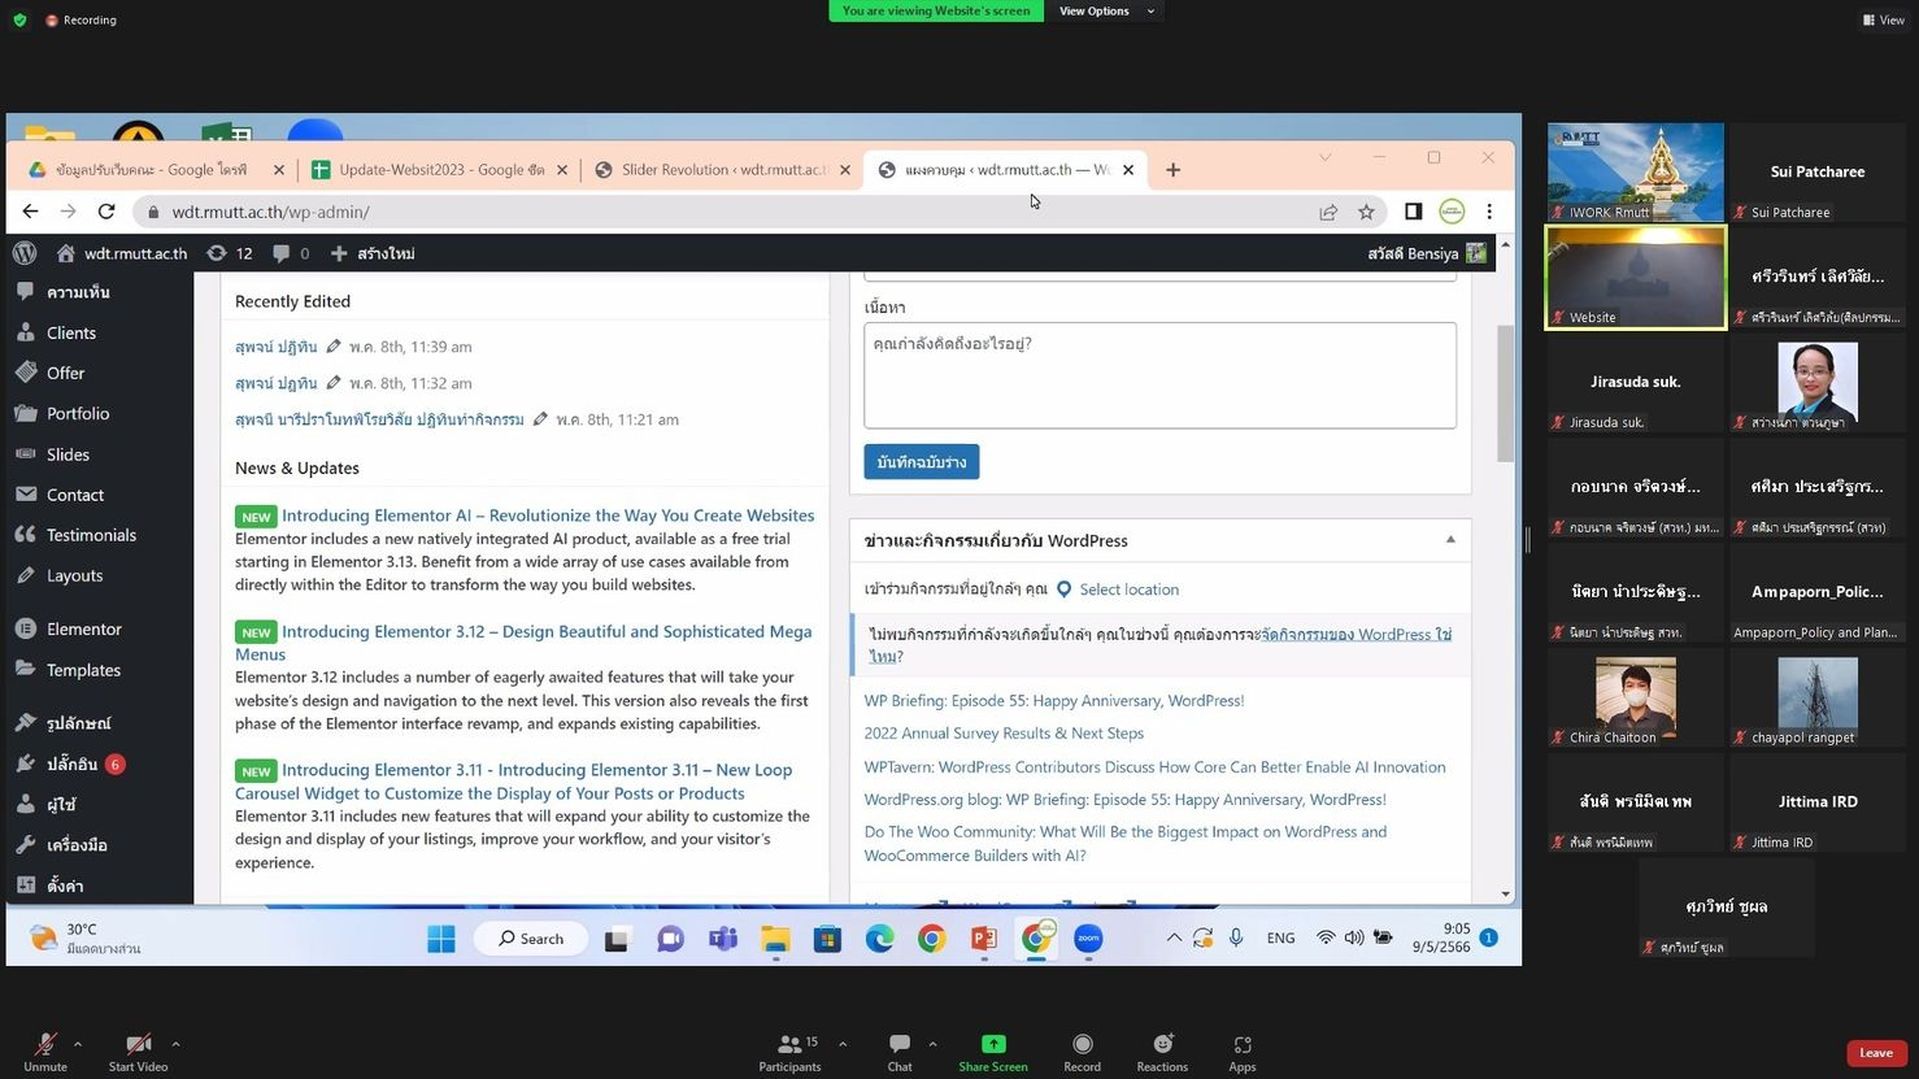
Task: Open Zoom app icon in shared taskbar
Action: pyautogui.click(x=1088, y=938)
